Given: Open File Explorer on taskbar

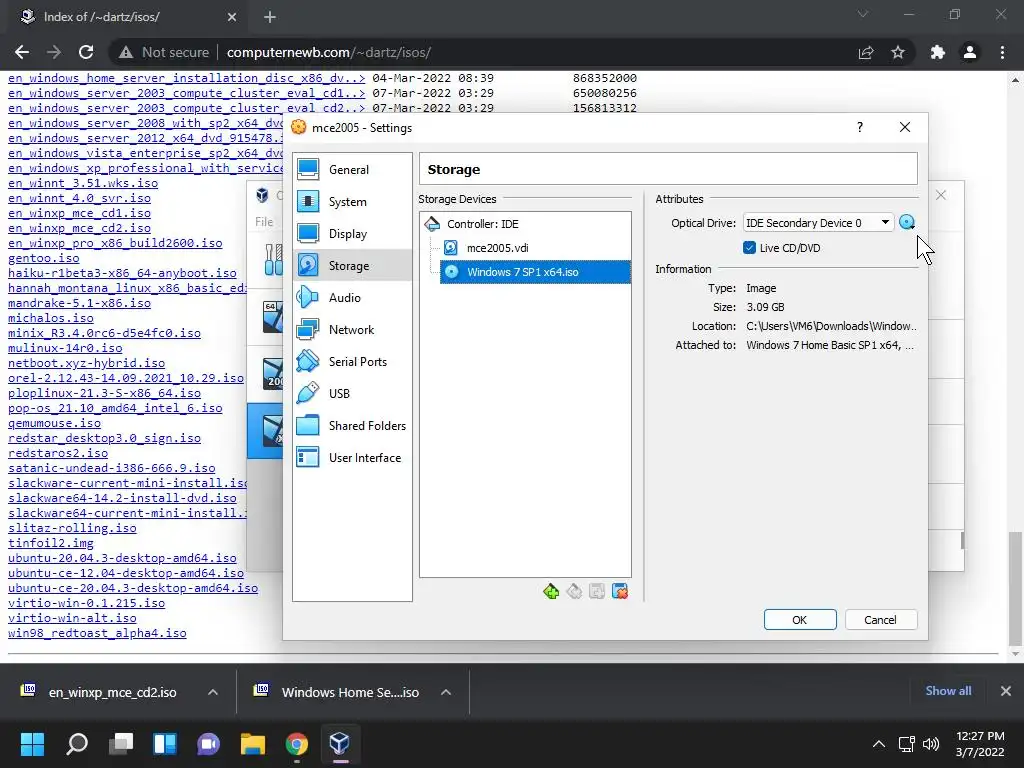Looking at the screenshot, I should pos(253,744).
